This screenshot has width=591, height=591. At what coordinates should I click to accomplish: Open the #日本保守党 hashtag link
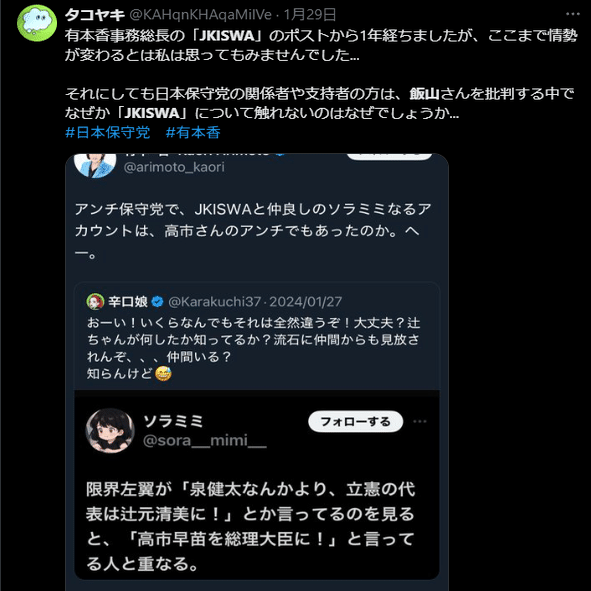tap(107, 133)
